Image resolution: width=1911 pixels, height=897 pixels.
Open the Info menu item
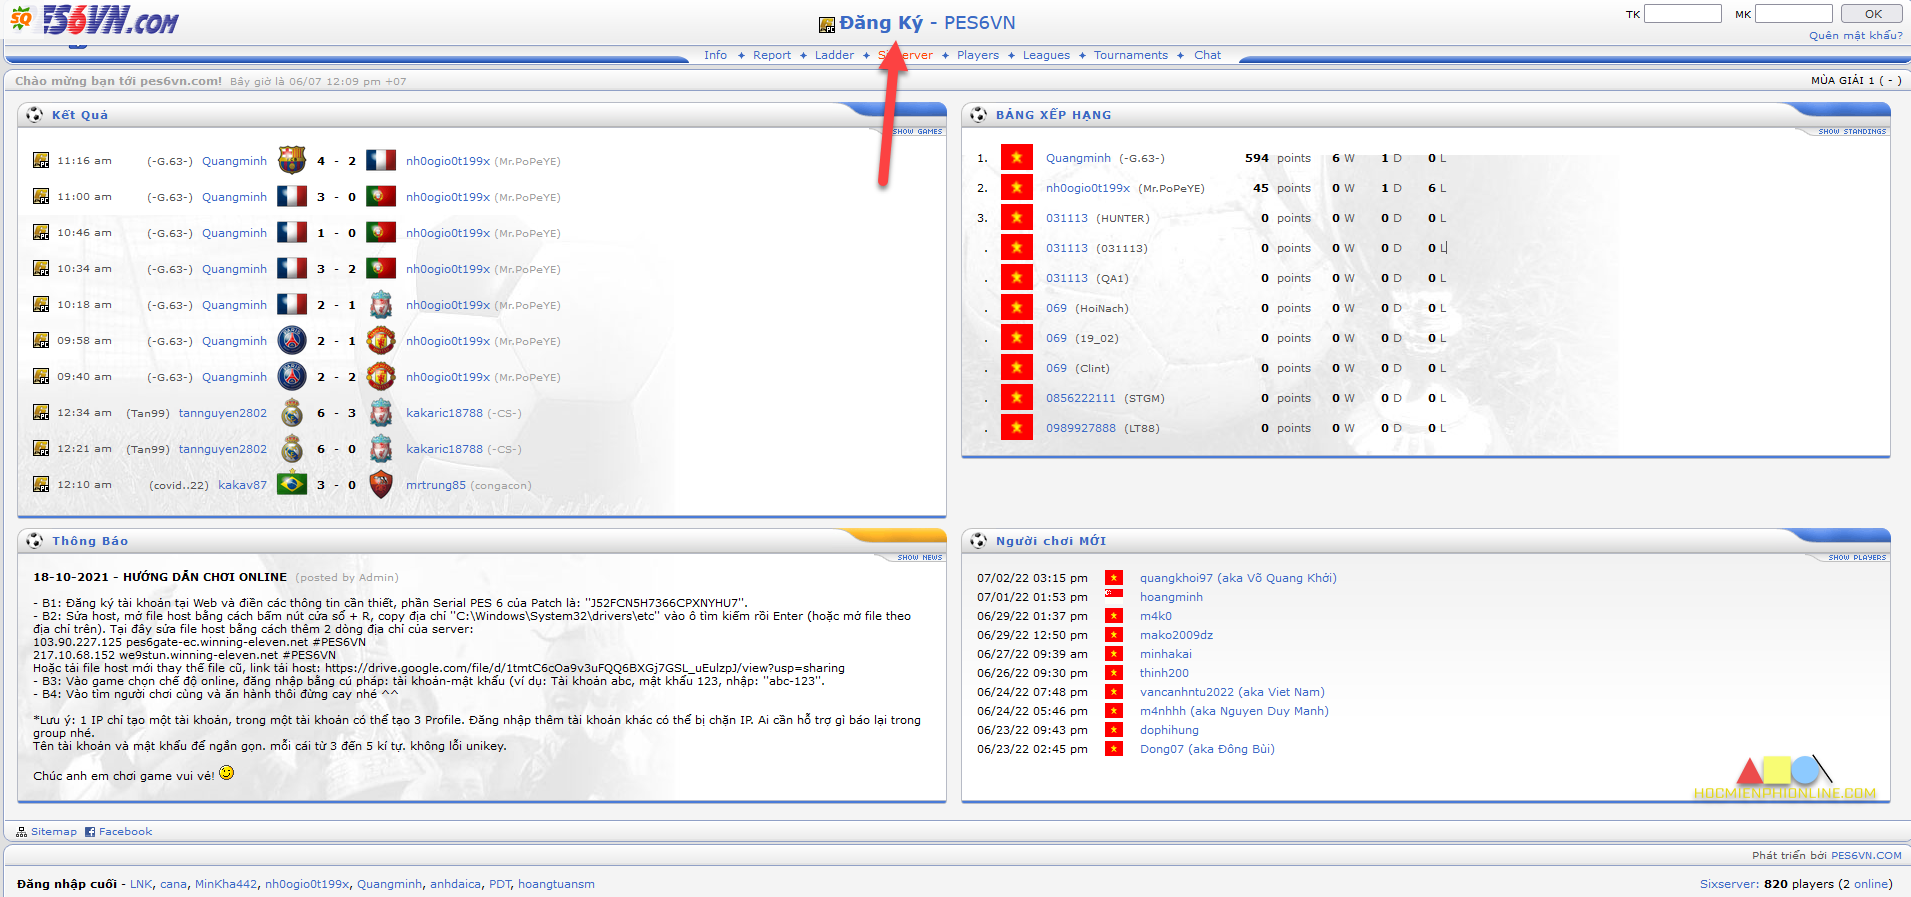715,55
